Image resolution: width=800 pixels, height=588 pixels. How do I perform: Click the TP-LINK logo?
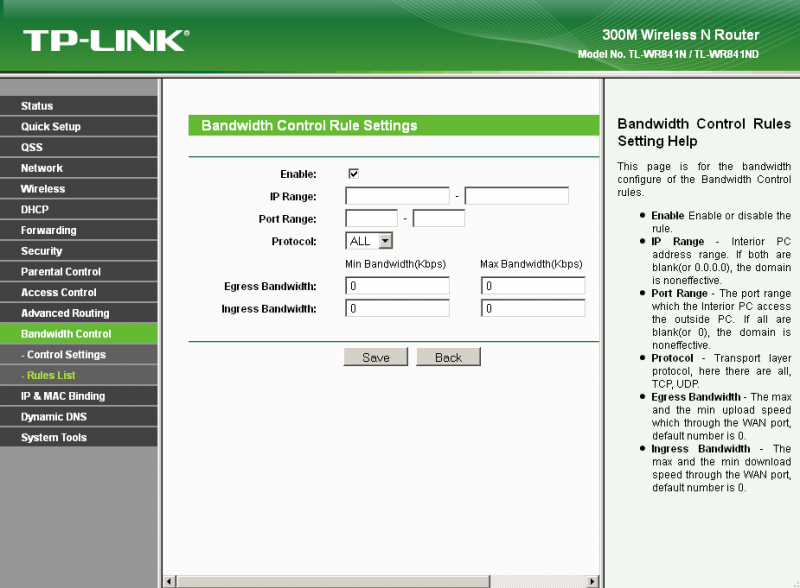pyautogui.click(x=106, y=41)
